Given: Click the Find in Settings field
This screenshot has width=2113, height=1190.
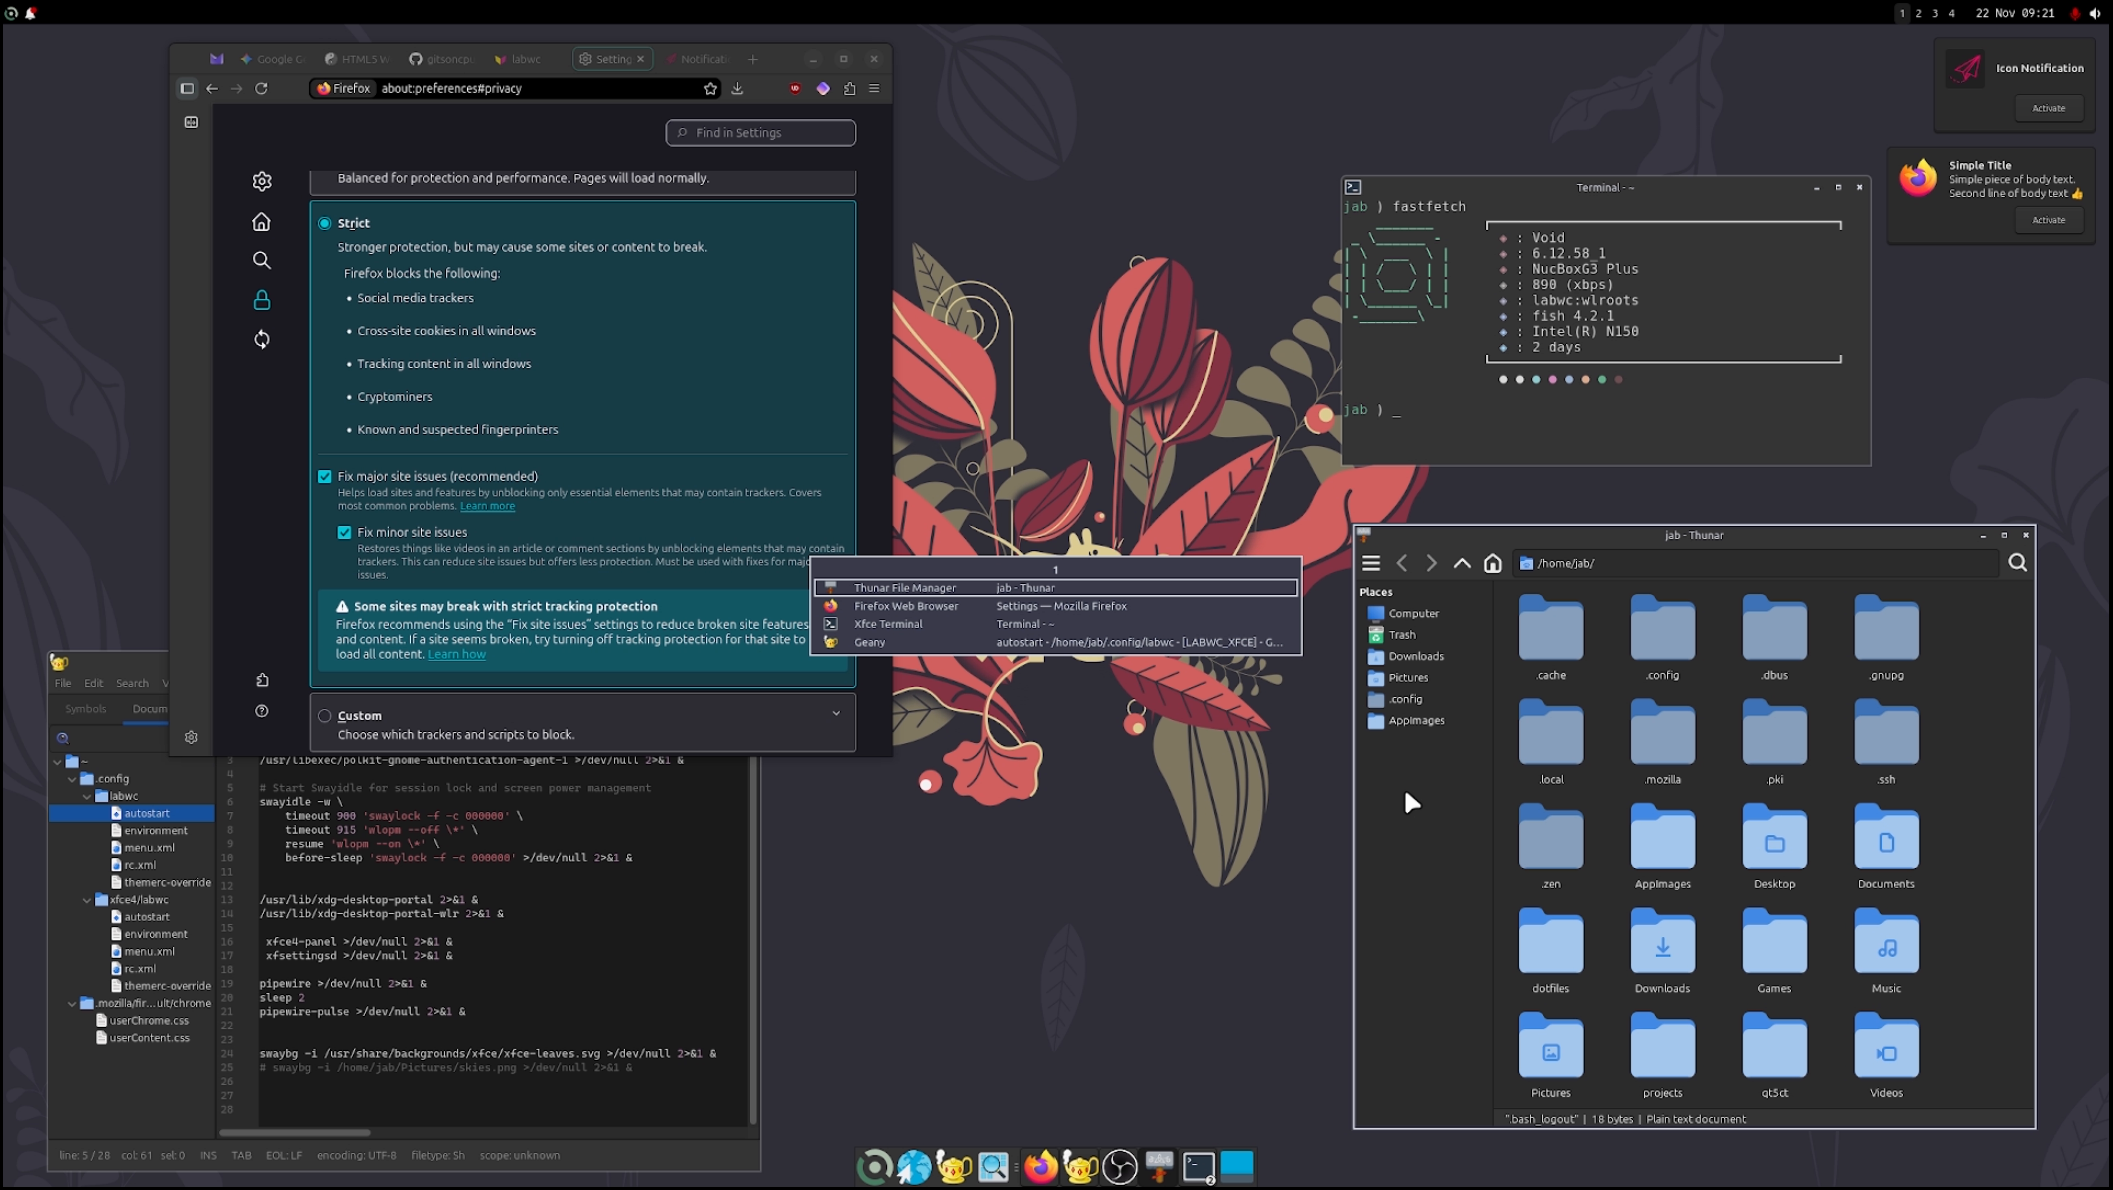Looking at the screenshot, I should click(760, 132).
